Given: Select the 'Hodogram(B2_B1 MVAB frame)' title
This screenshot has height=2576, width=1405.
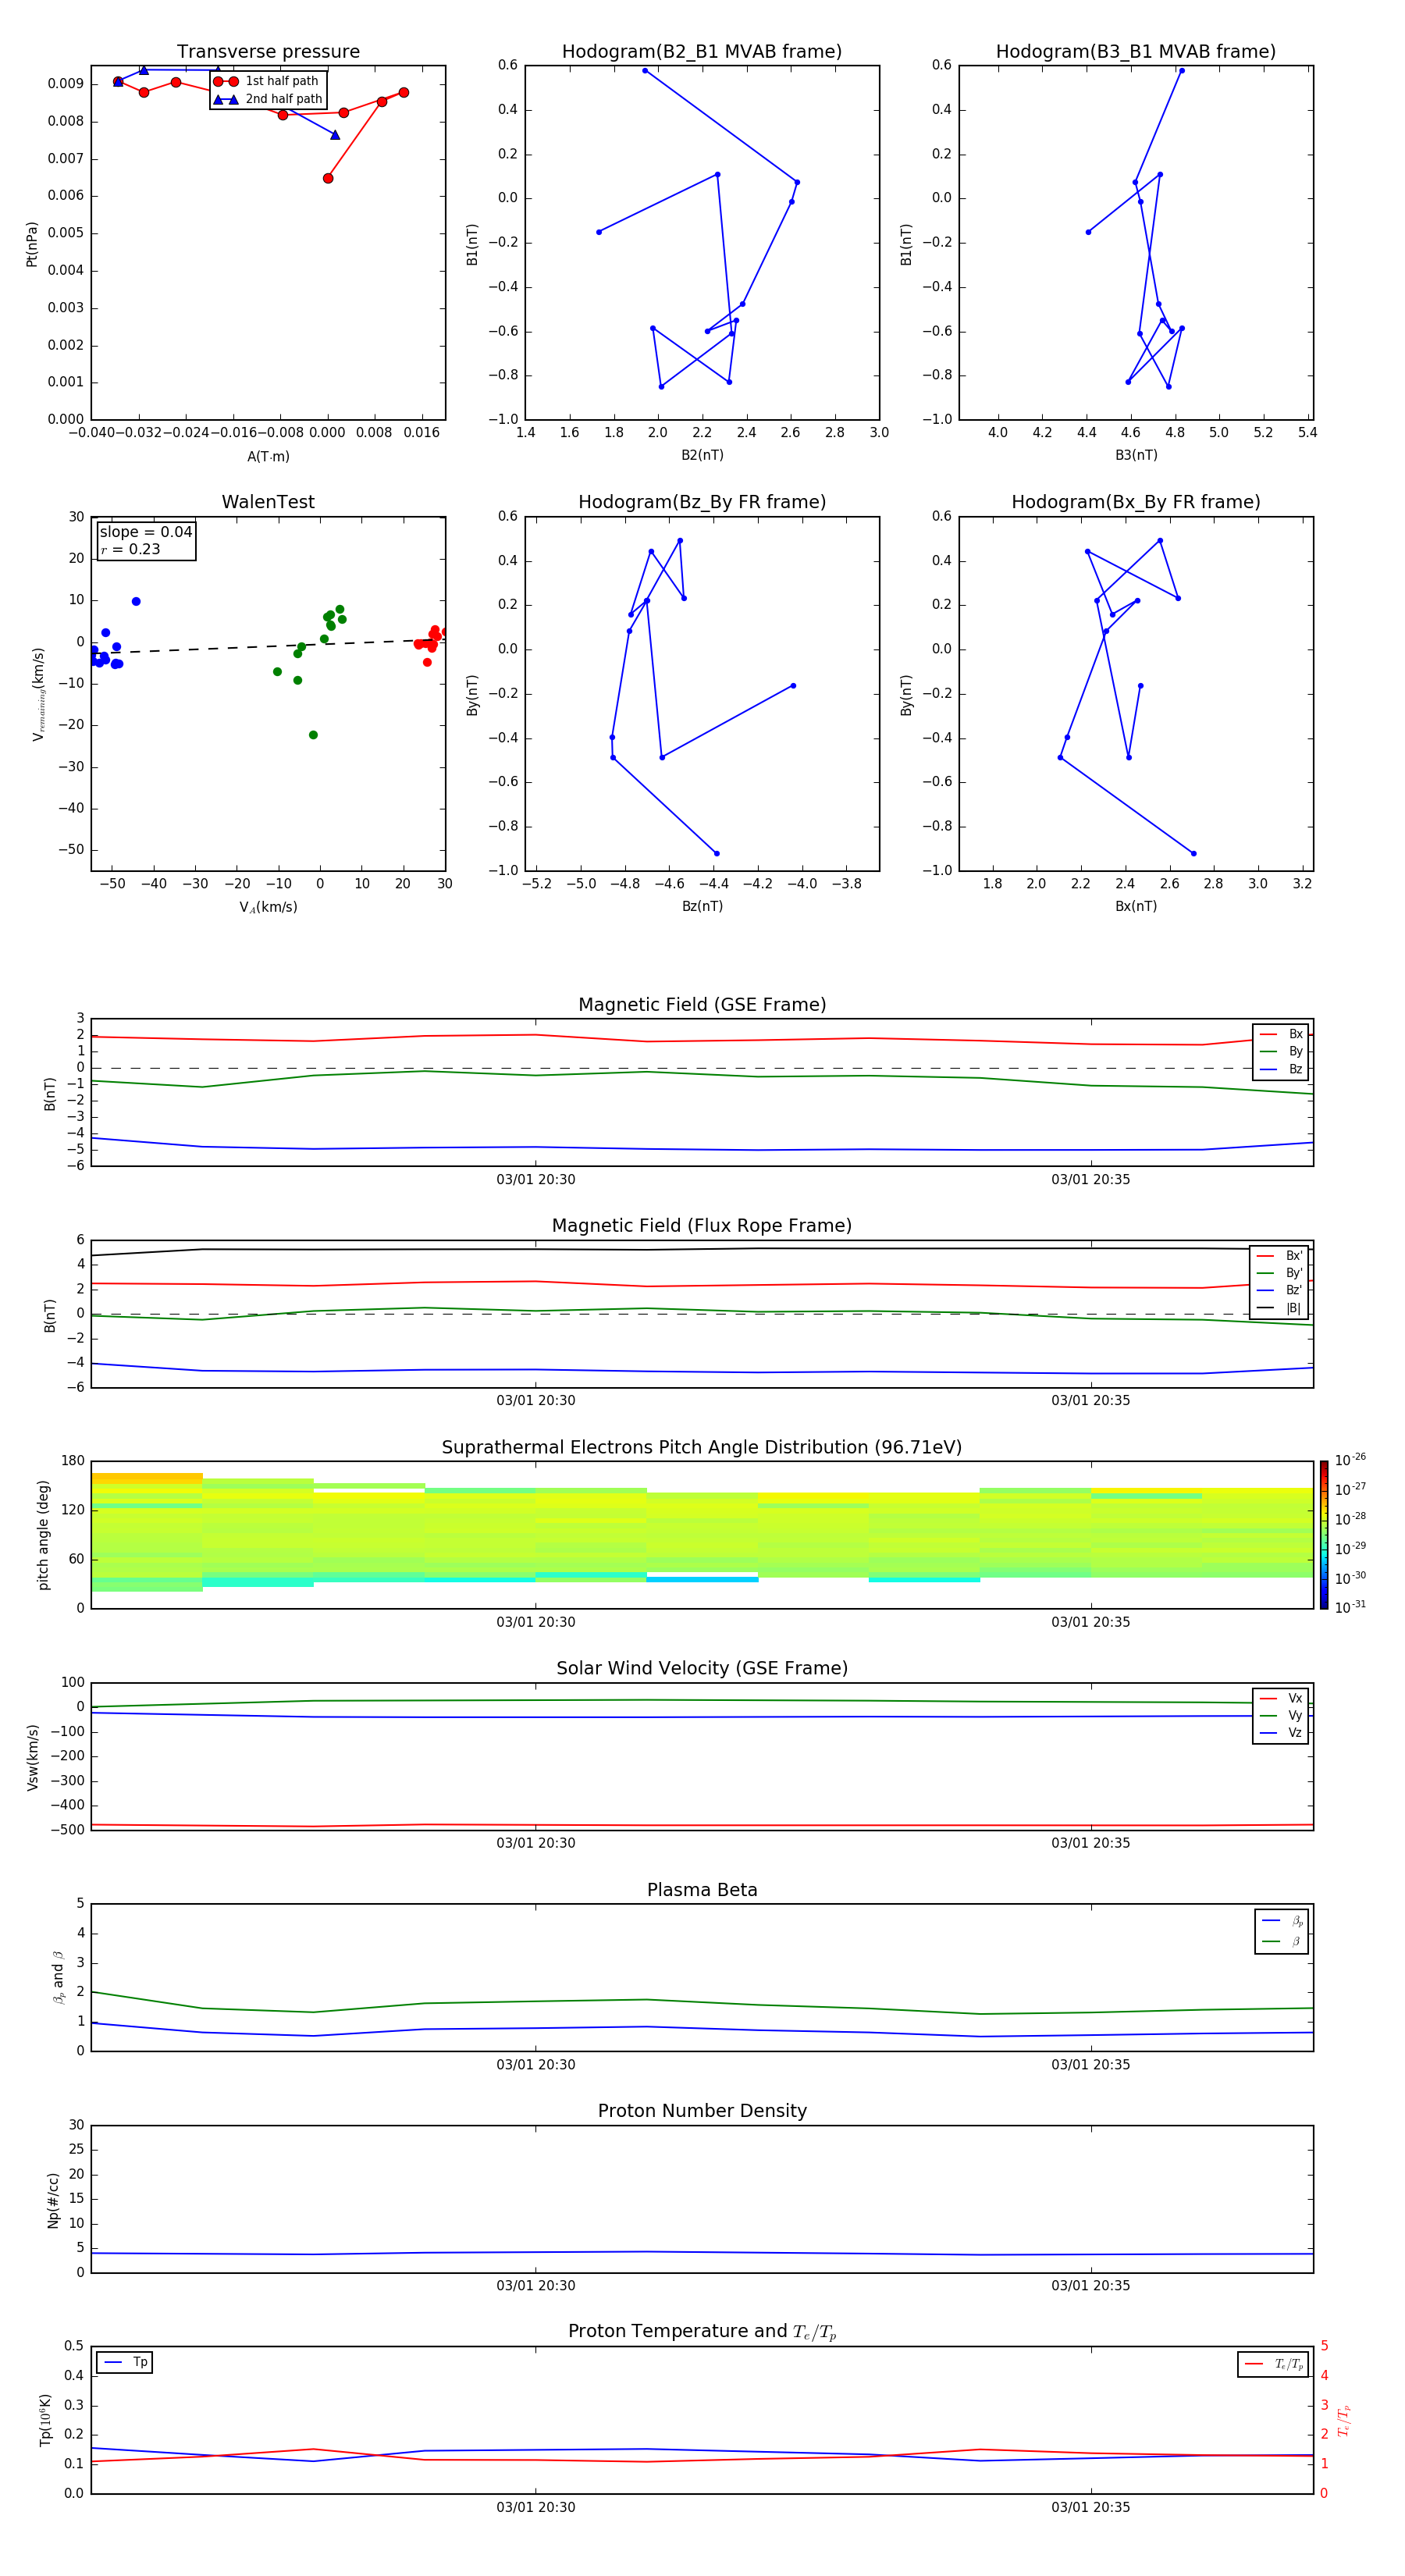Looking at the screenshot, I should (702, 52).
